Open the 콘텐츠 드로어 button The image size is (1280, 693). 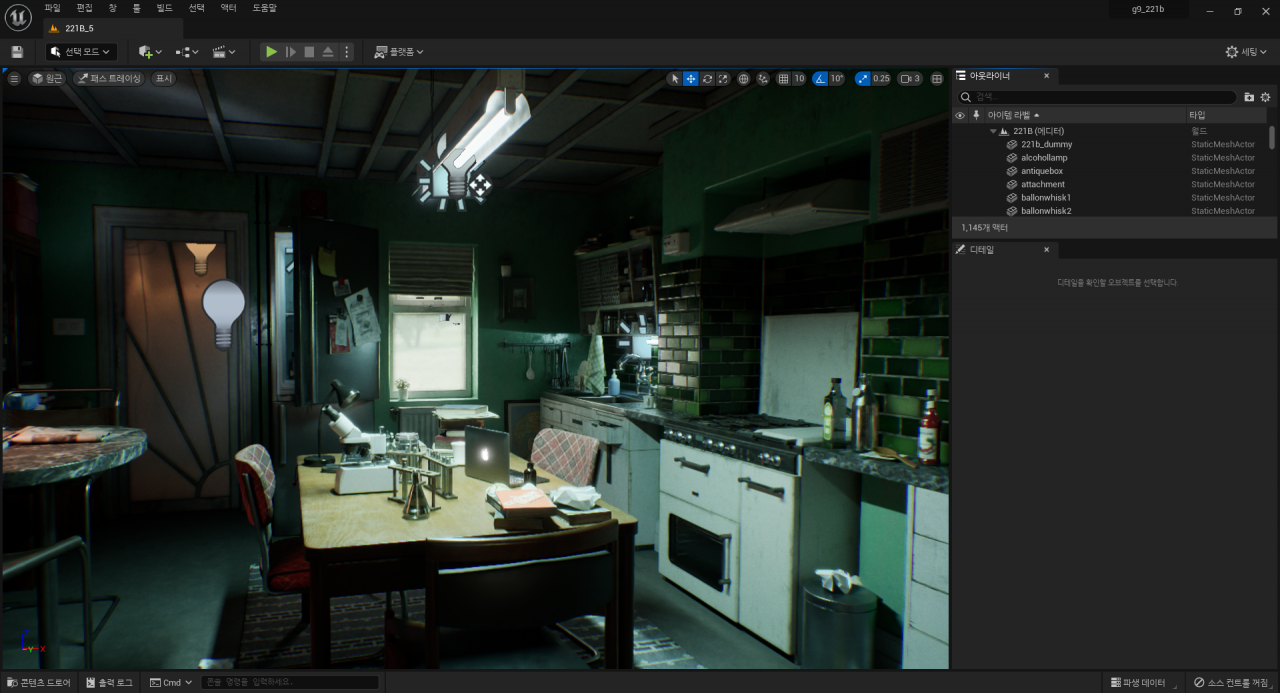pyautogui.click(x=39, y=682)
